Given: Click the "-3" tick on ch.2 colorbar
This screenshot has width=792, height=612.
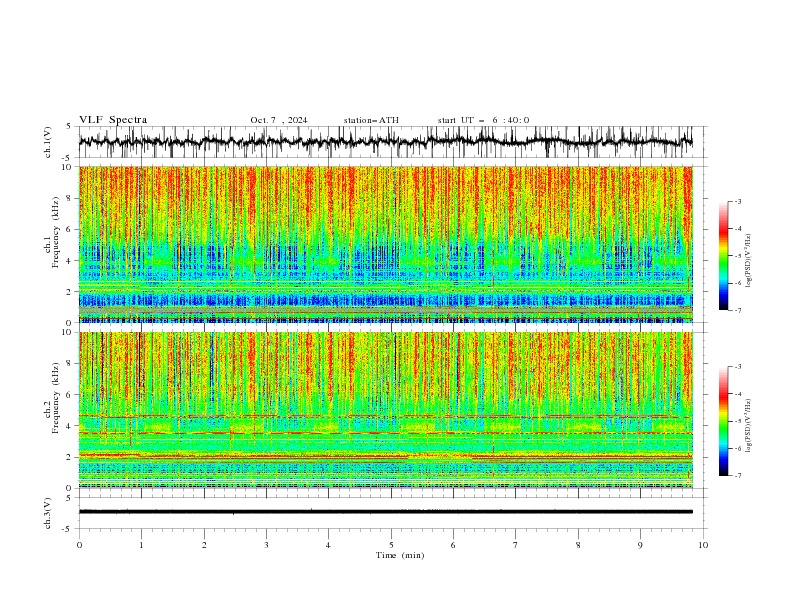Looking at the screenshot, I should pyautogui.click(x=737, y=367).
